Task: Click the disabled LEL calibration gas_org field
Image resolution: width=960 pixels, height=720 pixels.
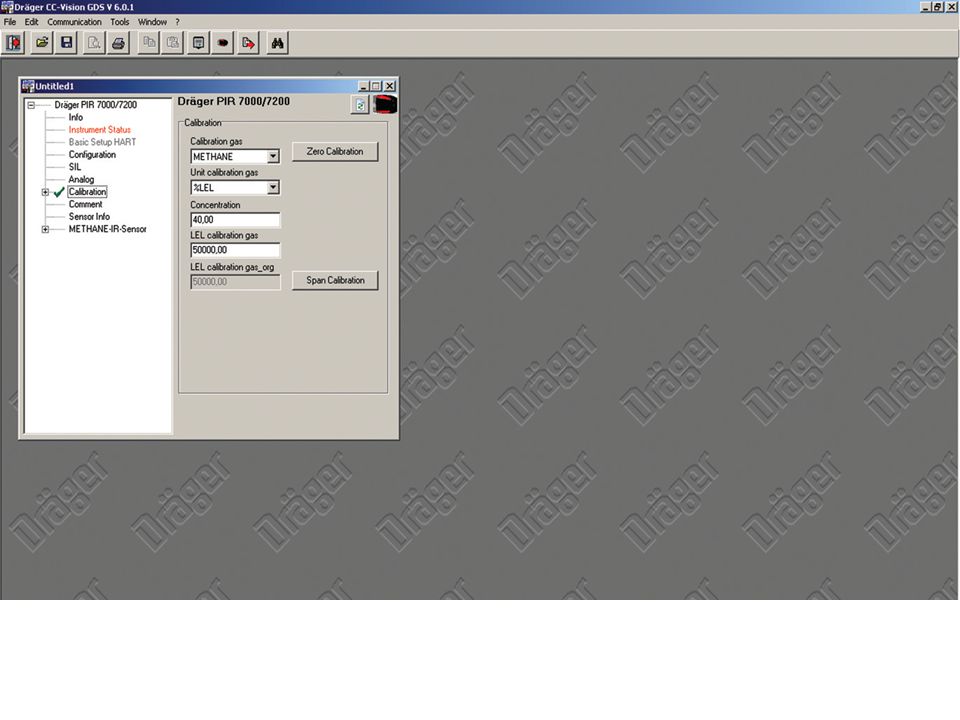Action: click(x=235, y=282)
